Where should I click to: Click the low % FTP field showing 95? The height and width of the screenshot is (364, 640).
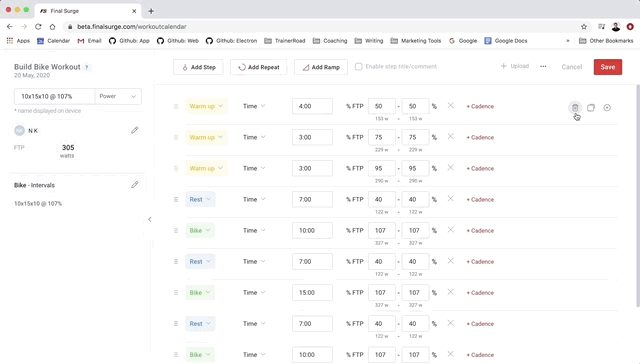tap(382, 168)
